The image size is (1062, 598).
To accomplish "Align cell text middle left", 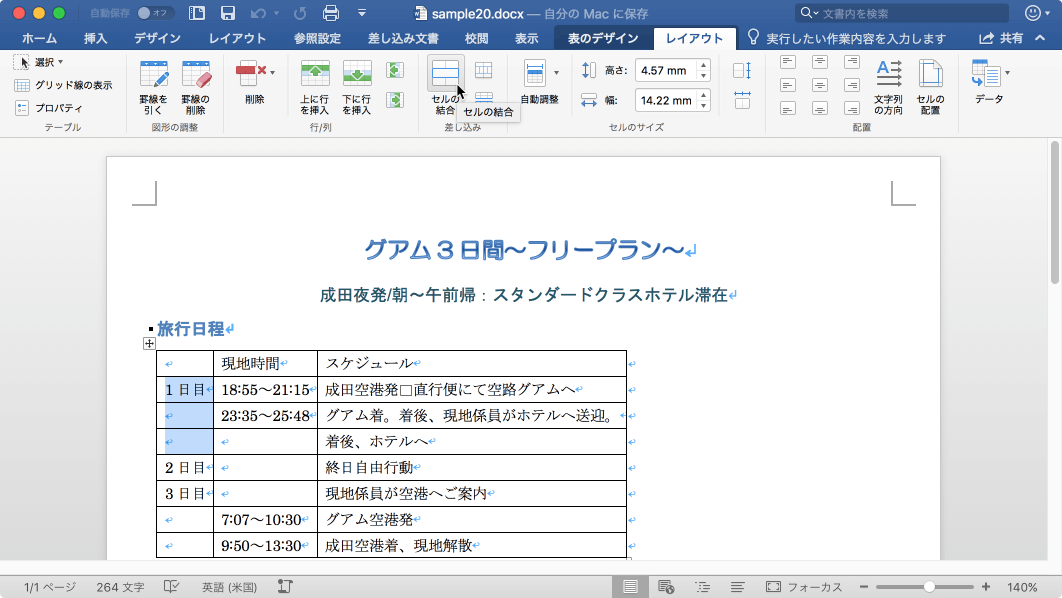I will coord(788,85).
